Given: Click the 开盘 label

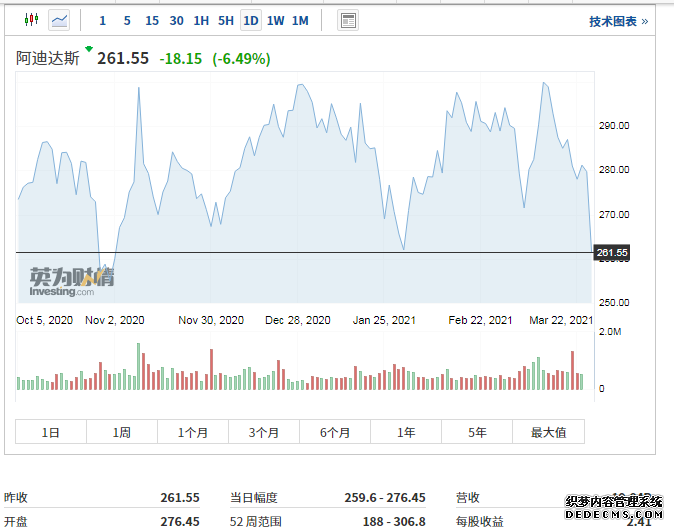Looking at the screenshot, I should click(x=15, y=521).
